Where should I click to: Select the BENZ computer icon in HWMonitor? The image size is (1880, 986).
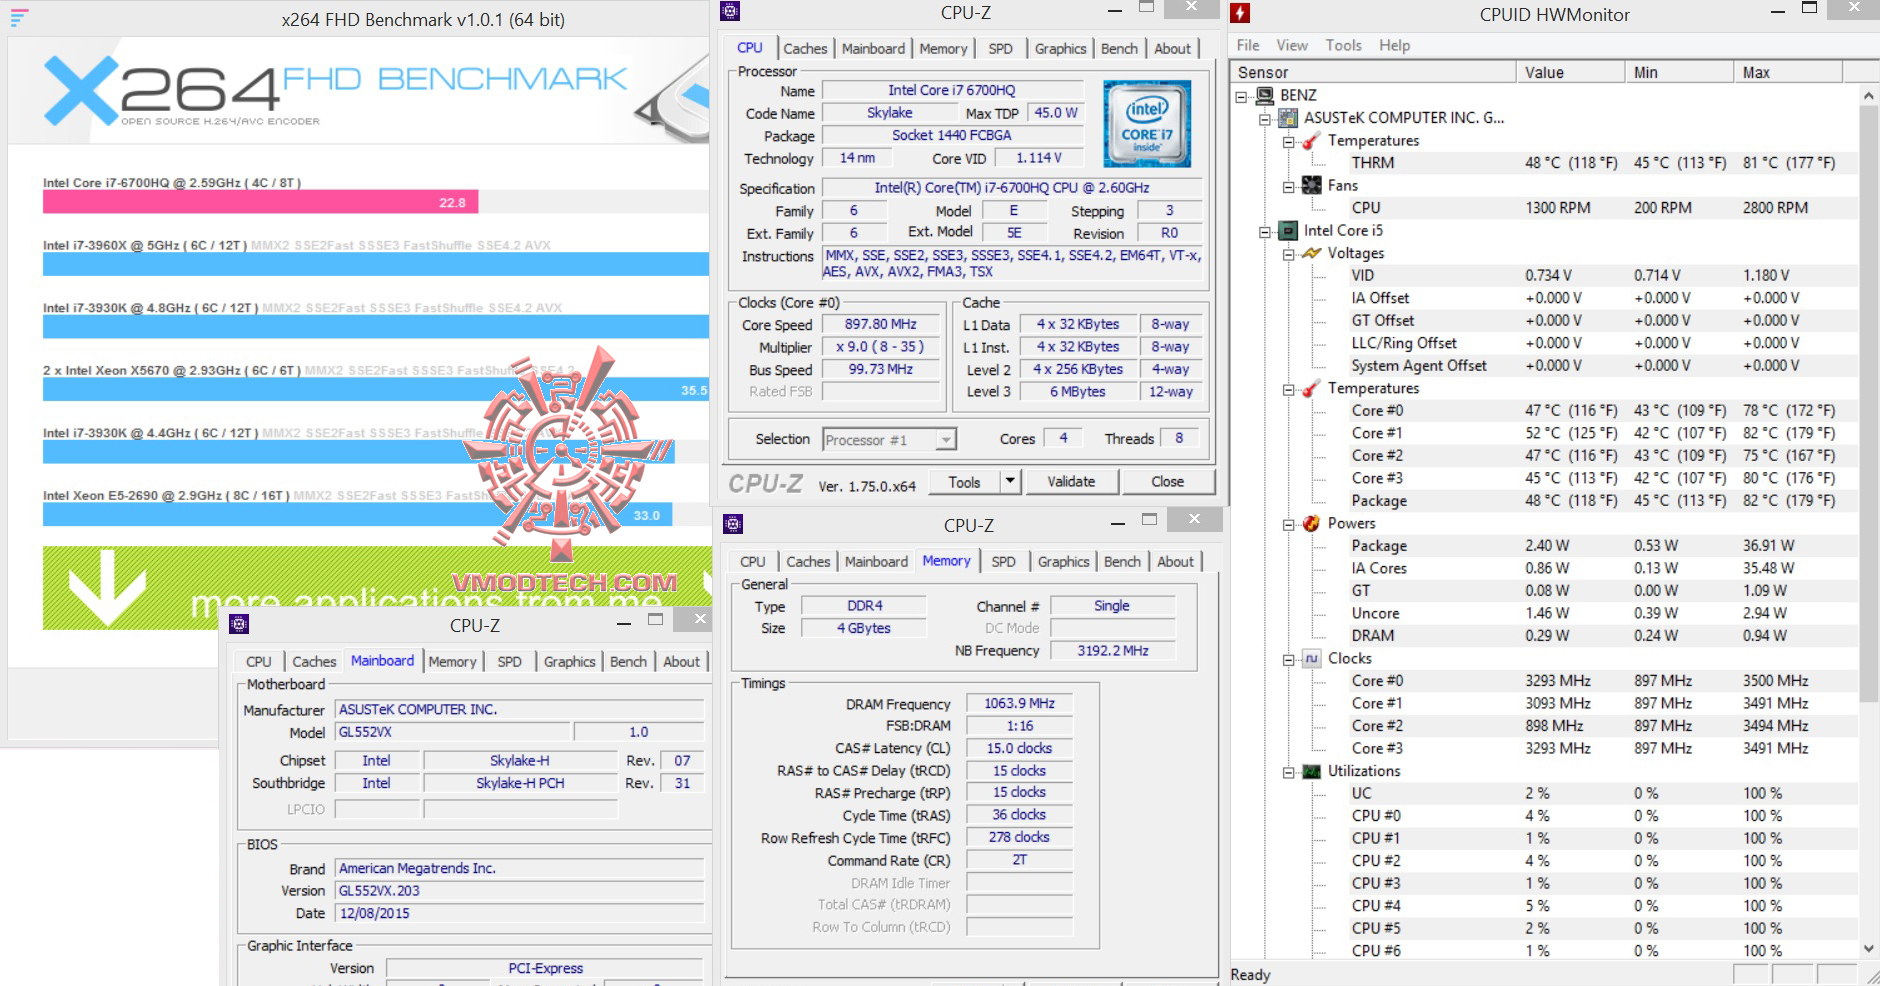1263,95
